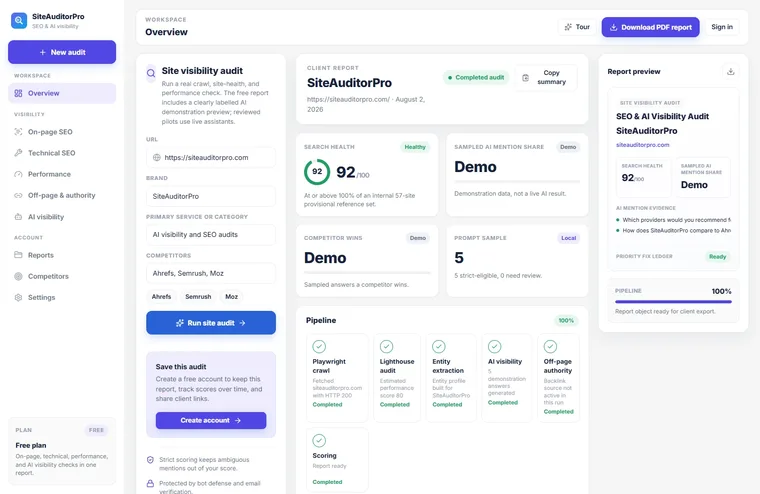Click the Report preview download icon
Viewport: 760px width, 494px height.
[730, 71]
